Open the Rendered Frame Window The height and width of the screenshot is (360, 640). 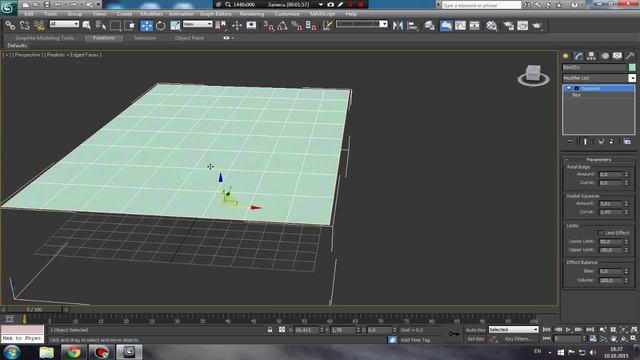522,26
